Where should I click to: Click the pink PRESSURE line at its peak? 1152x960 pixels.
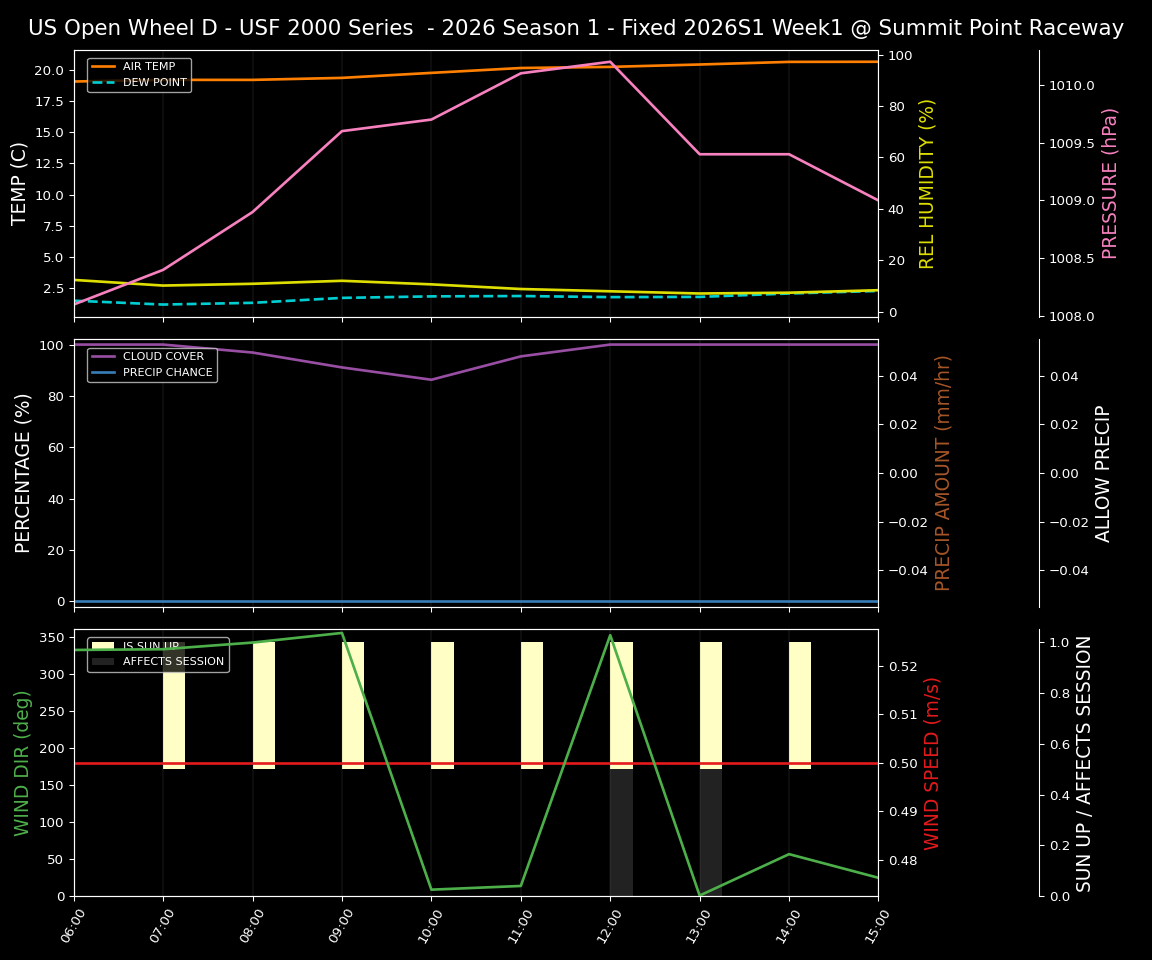(612, 61)
